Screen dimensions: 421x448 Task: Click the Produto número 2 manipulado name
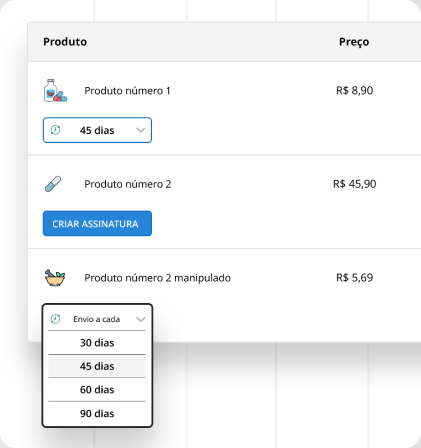[x=157, y=278]
